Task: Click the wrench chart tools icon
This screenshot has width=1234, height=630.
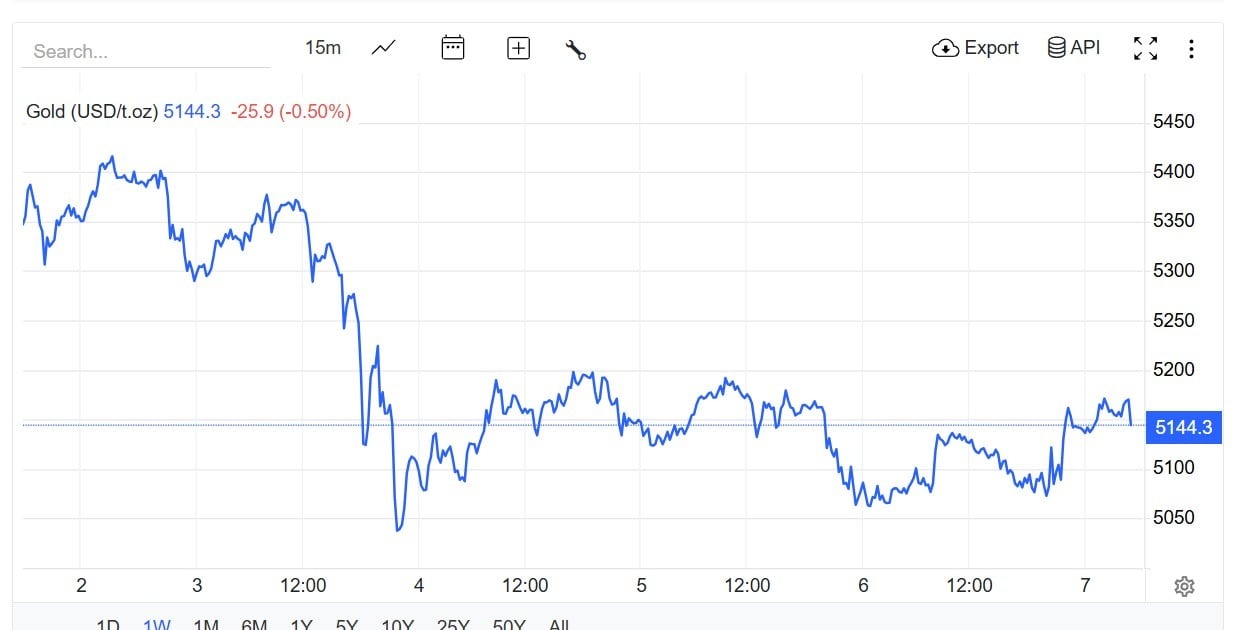Action: pos(577,48)
